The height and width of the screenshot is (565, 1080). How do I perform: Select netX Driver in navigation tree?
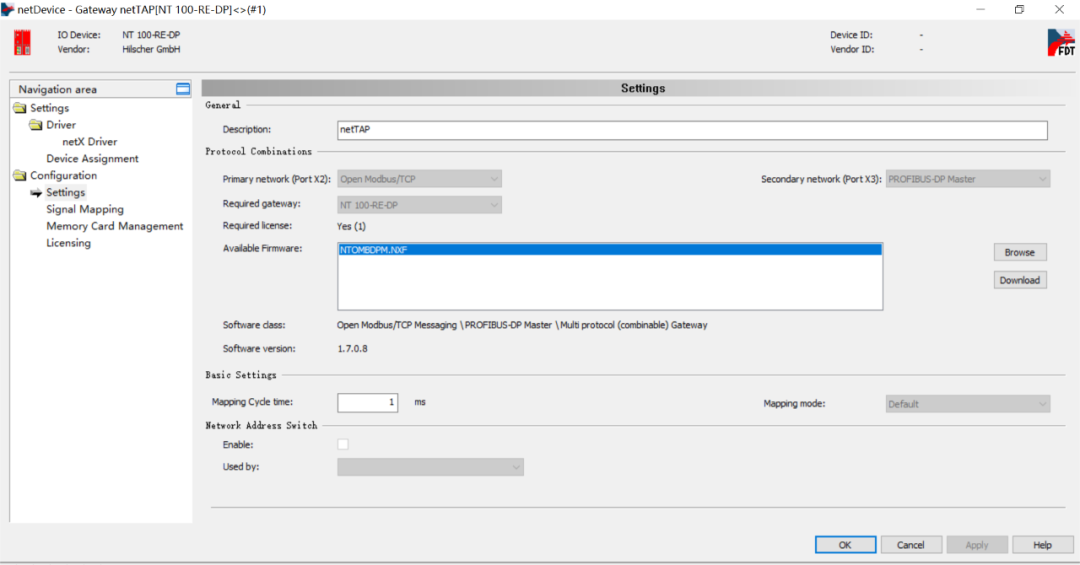tap(90, 141)
